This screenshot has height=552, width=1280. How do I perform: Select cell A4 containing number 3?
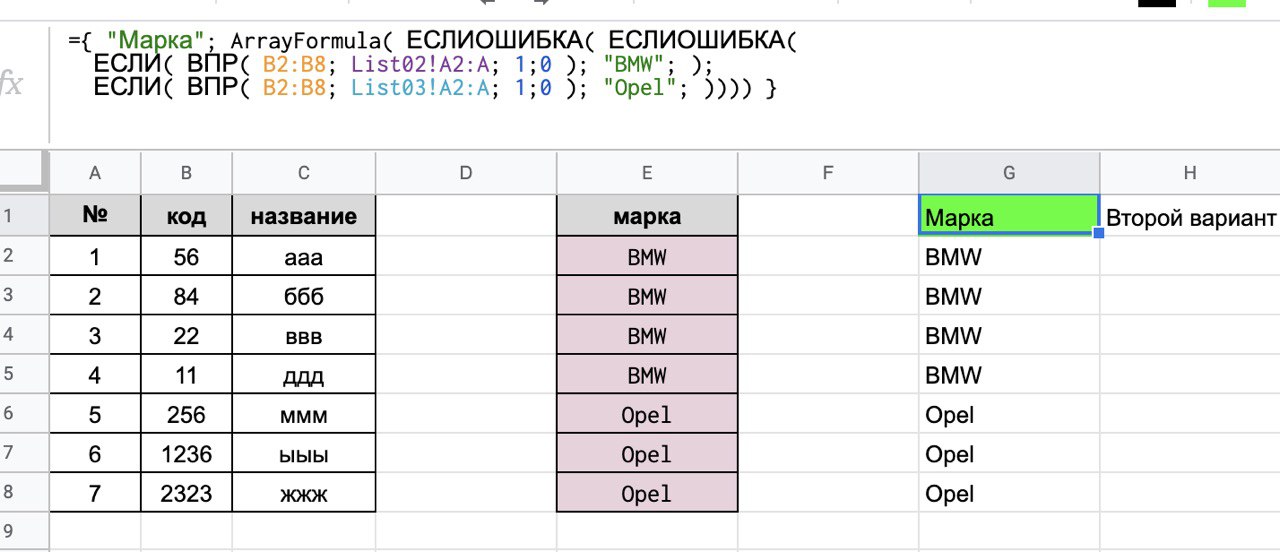tap(95, 336)
